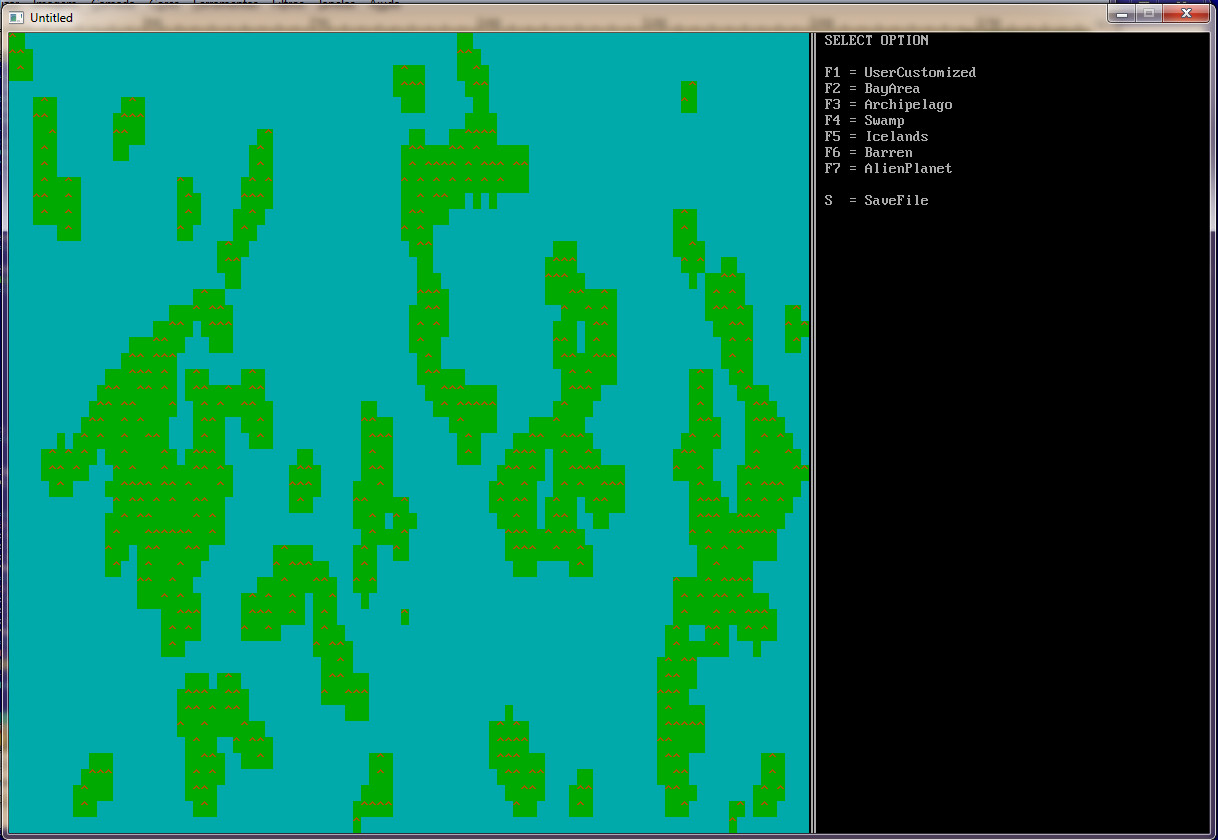Select the F7 AlienPlanet option

[x=888, y=169]
